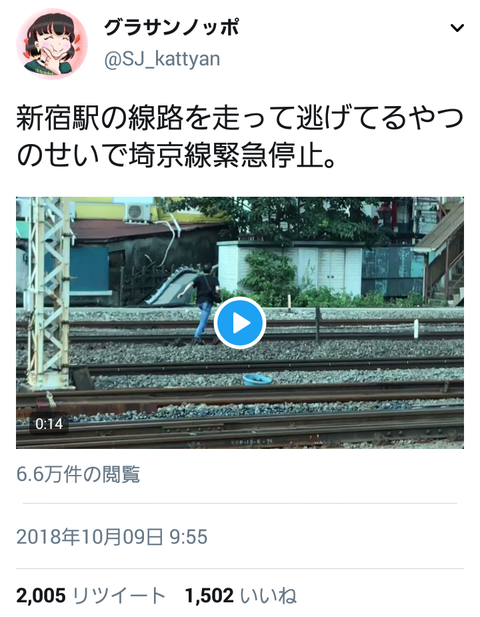Open the @SJ_kattyan handle link

point(162,59)
